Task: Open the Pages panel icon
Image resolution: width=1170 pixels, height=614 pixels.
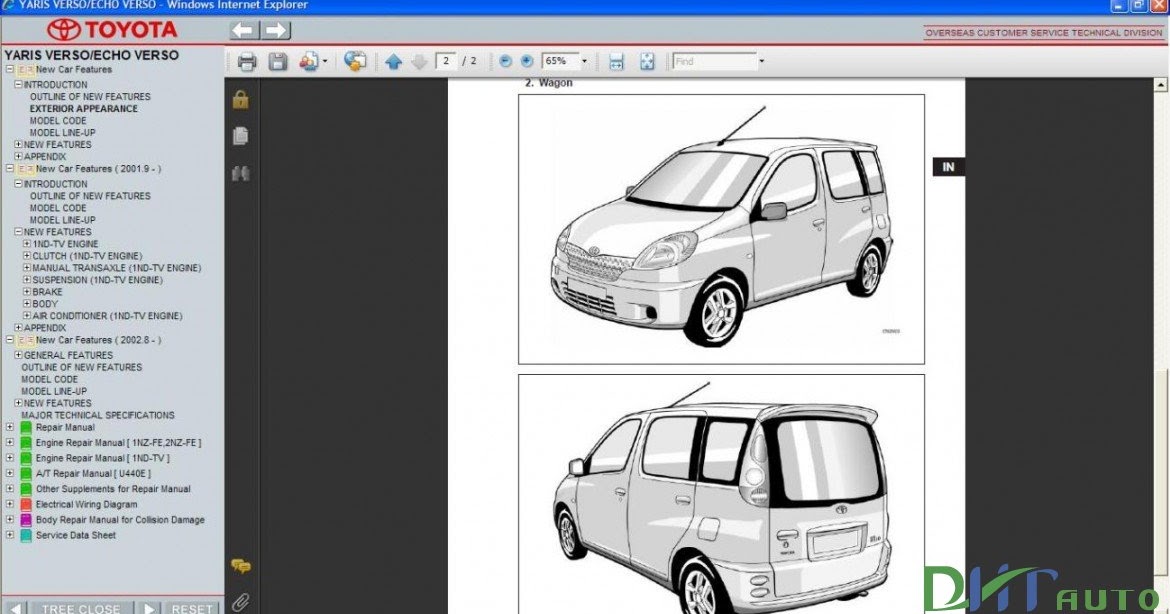Action: click(x=240, y=136)
